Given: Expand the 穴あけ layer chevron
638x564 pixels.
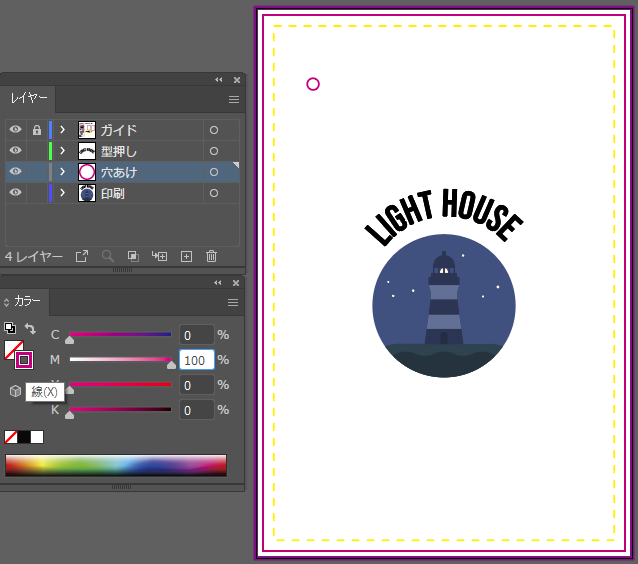Looking at the screenshot, I should tap(63, 172).
